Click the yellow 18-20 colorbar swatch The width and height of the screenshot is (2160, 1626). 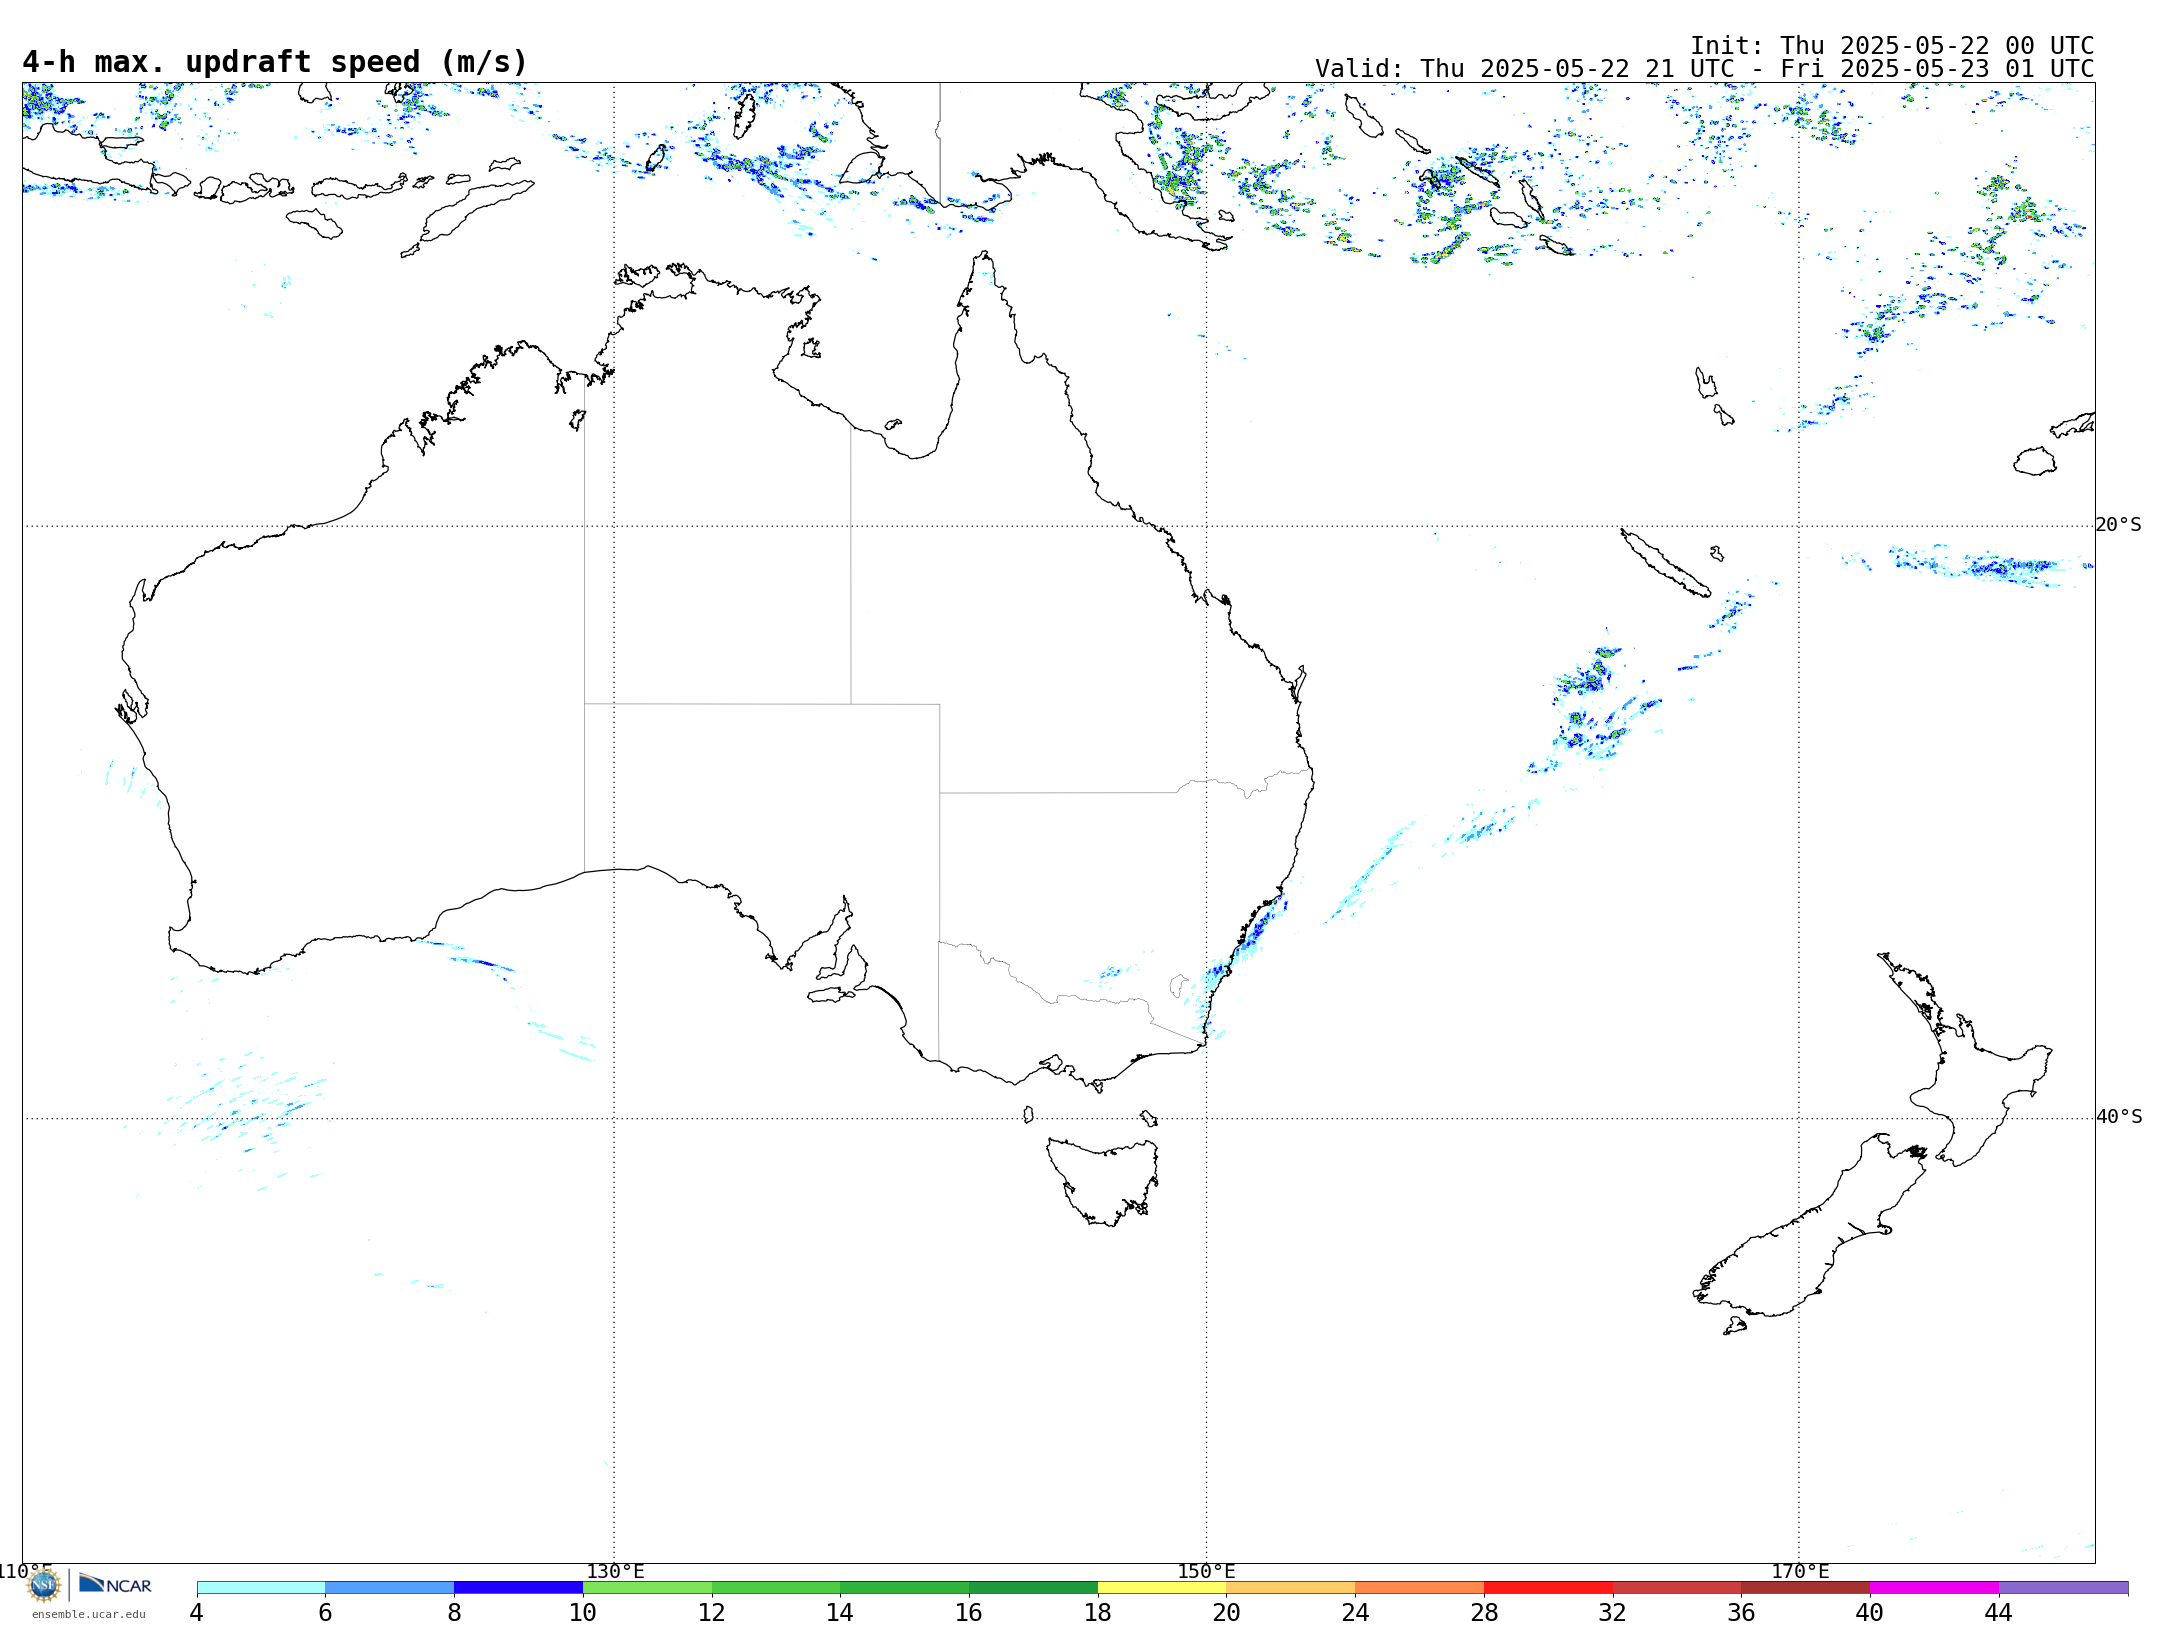click(1162, 1587)
